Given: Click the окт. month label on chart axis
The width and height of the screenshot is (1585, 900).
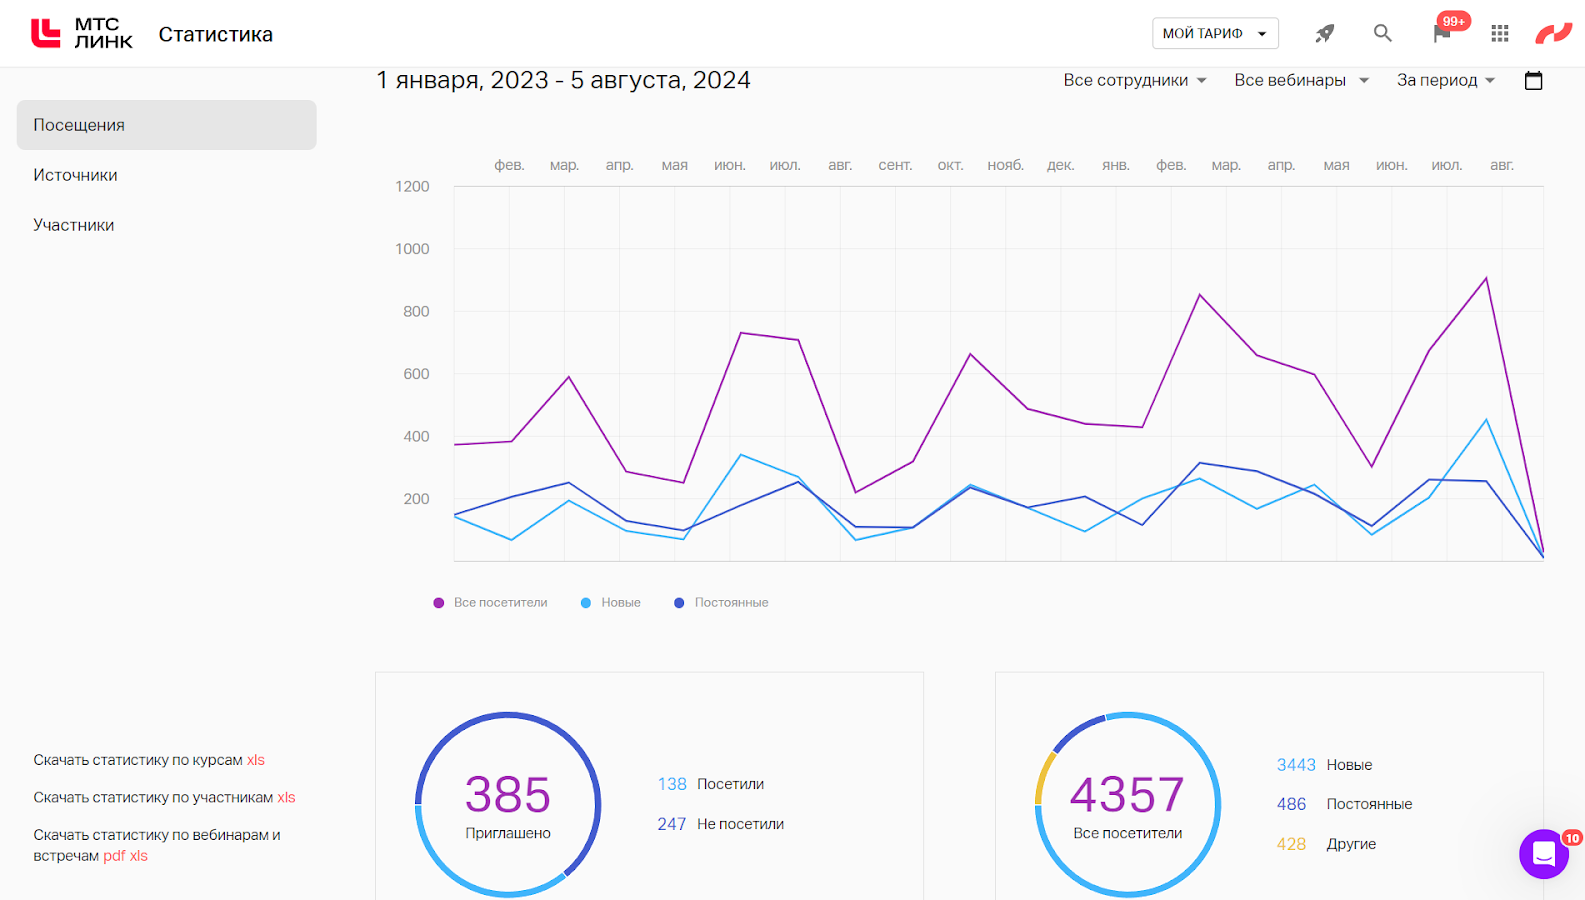Looking at the screenshot, I should [951, 165].
